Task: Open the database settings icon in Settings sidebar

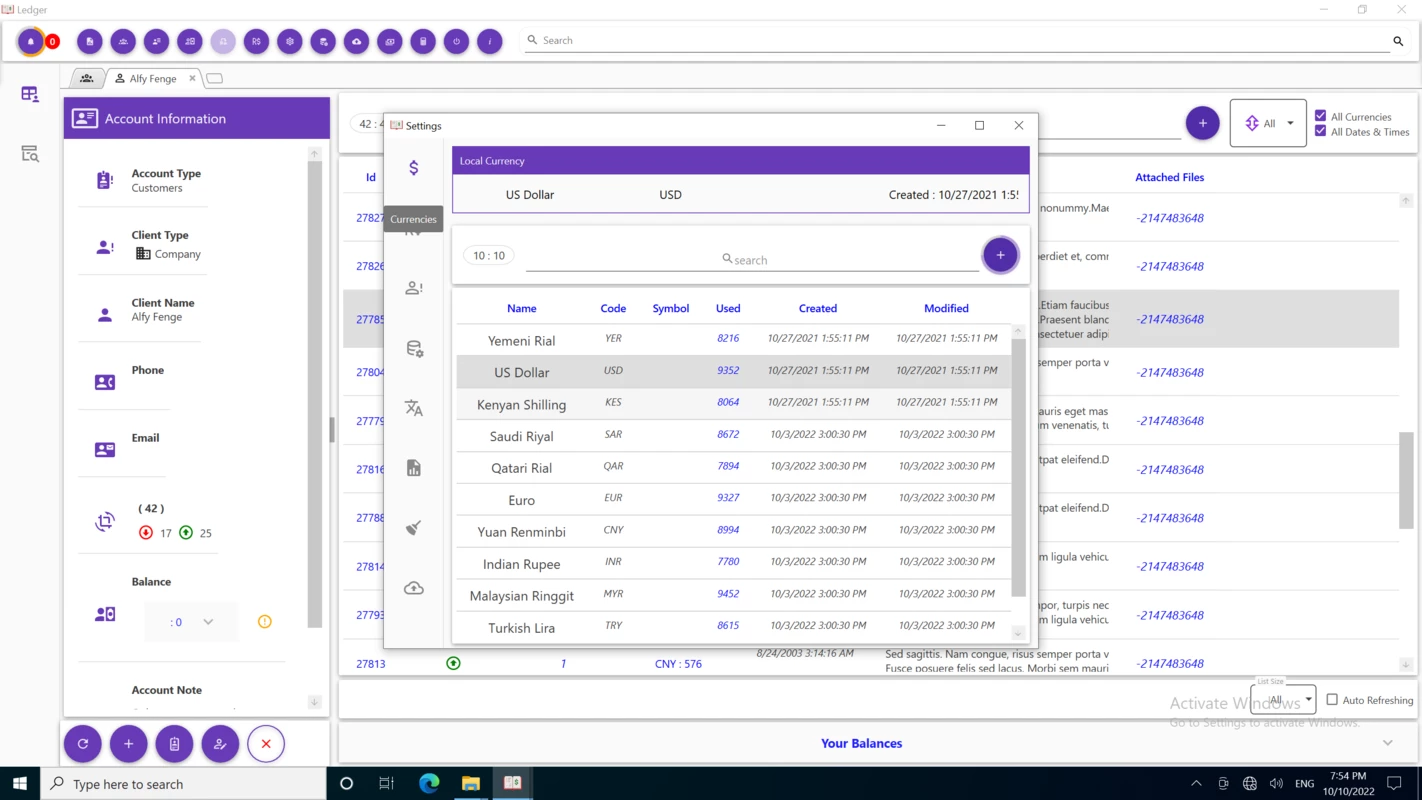Action: pyautogui.click(x=414, y=348)
